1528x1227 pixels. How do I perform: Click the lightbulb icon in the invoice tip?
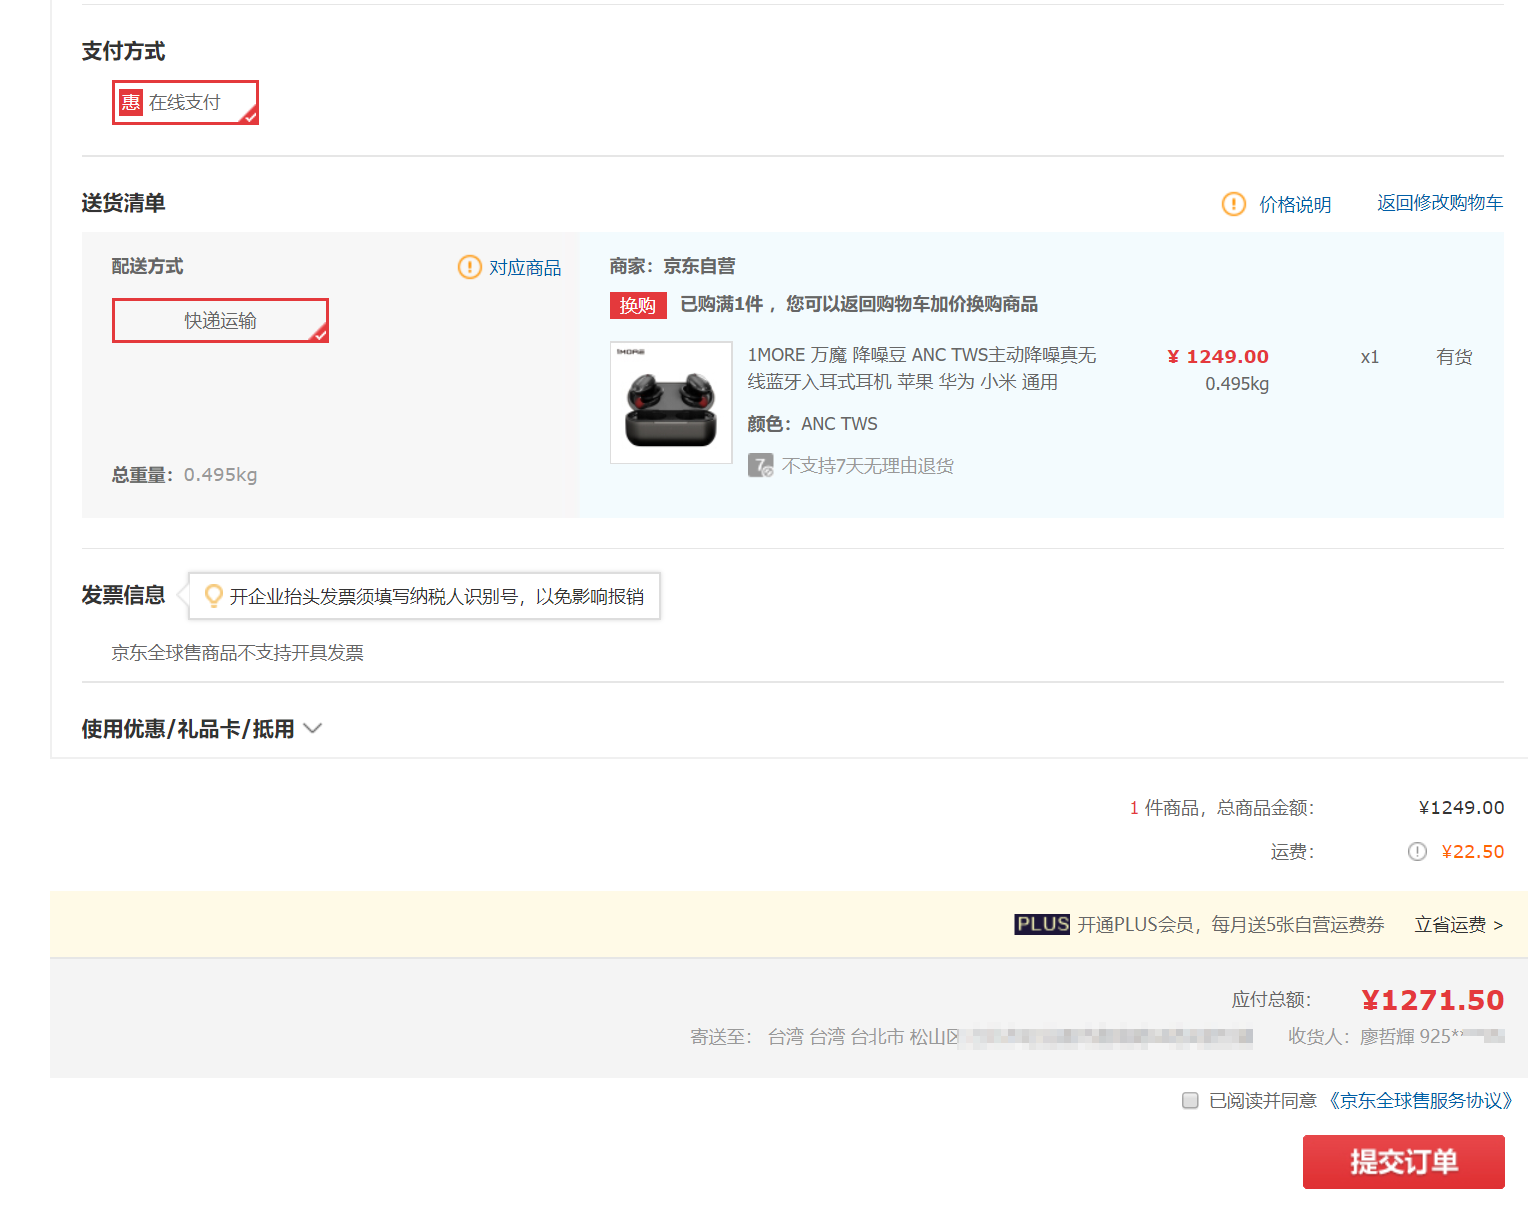213,596
